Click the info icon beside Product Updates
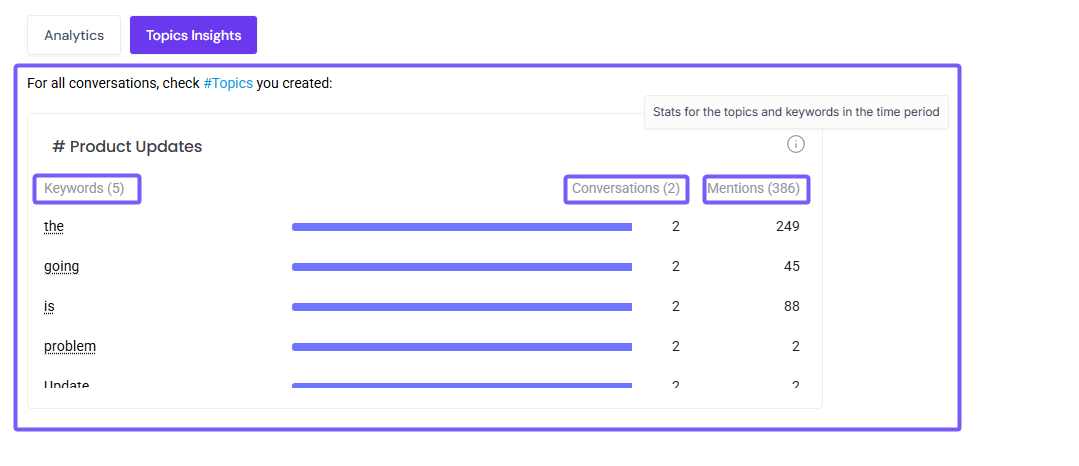This screenshot has width=1079, height=466. click(796, 144)
